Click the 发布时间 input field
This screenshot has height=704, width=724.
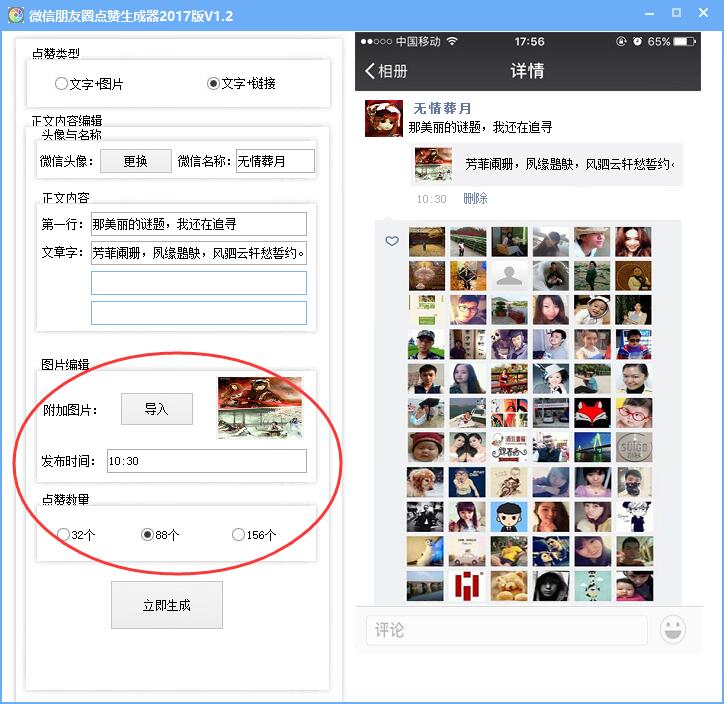click(x=206, y=461)
